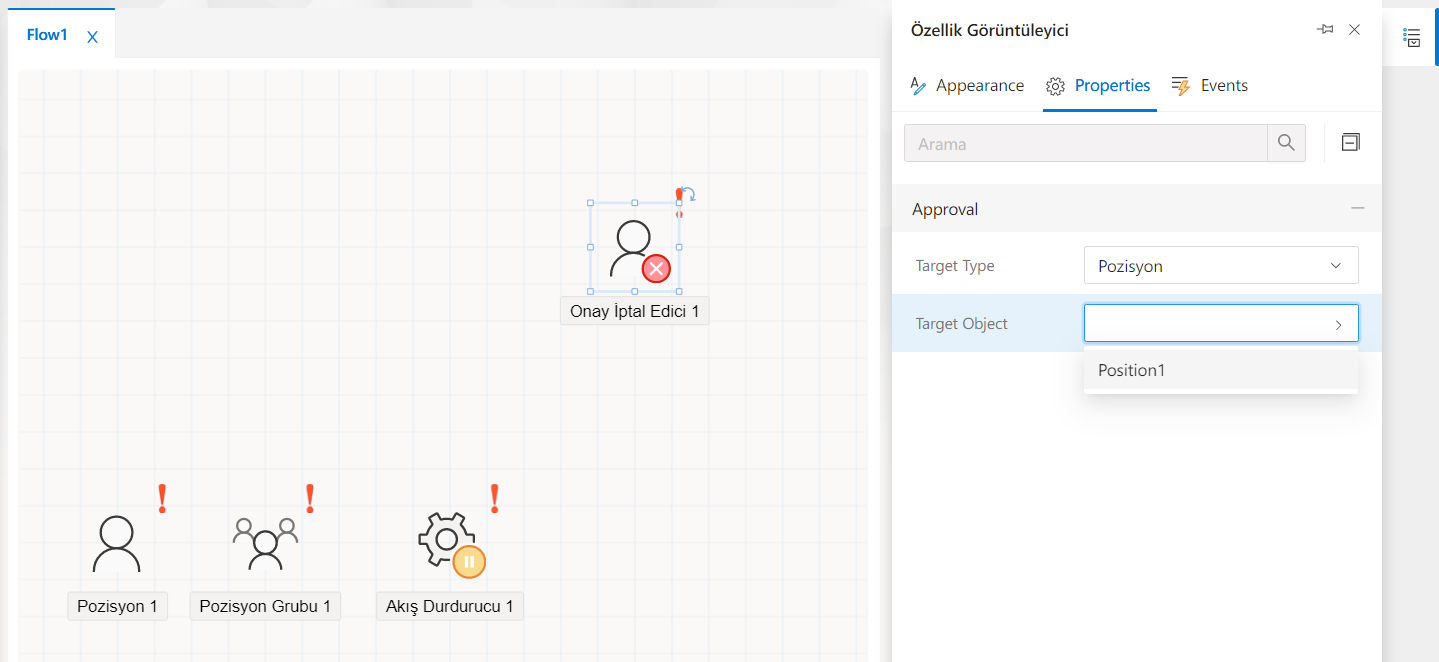1439x662 pixels.
Task: Select the Onay İptal Edici 1 node icon
Action: click(634, 248)
